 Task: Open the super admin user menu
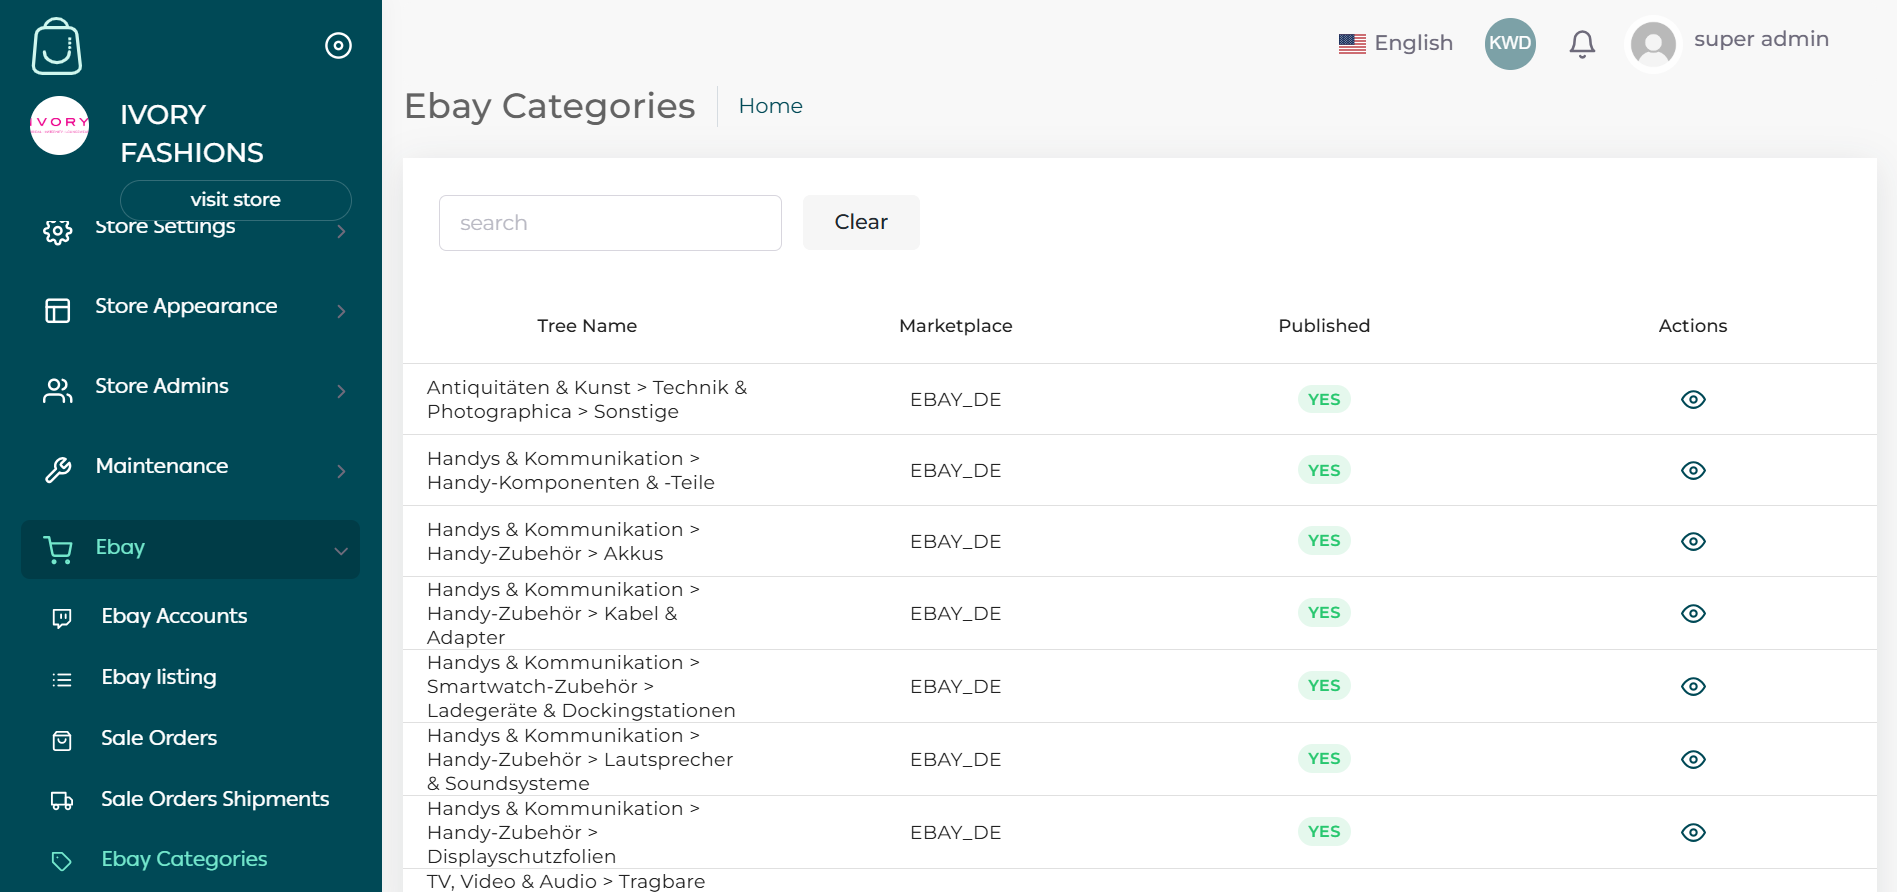1761,40
